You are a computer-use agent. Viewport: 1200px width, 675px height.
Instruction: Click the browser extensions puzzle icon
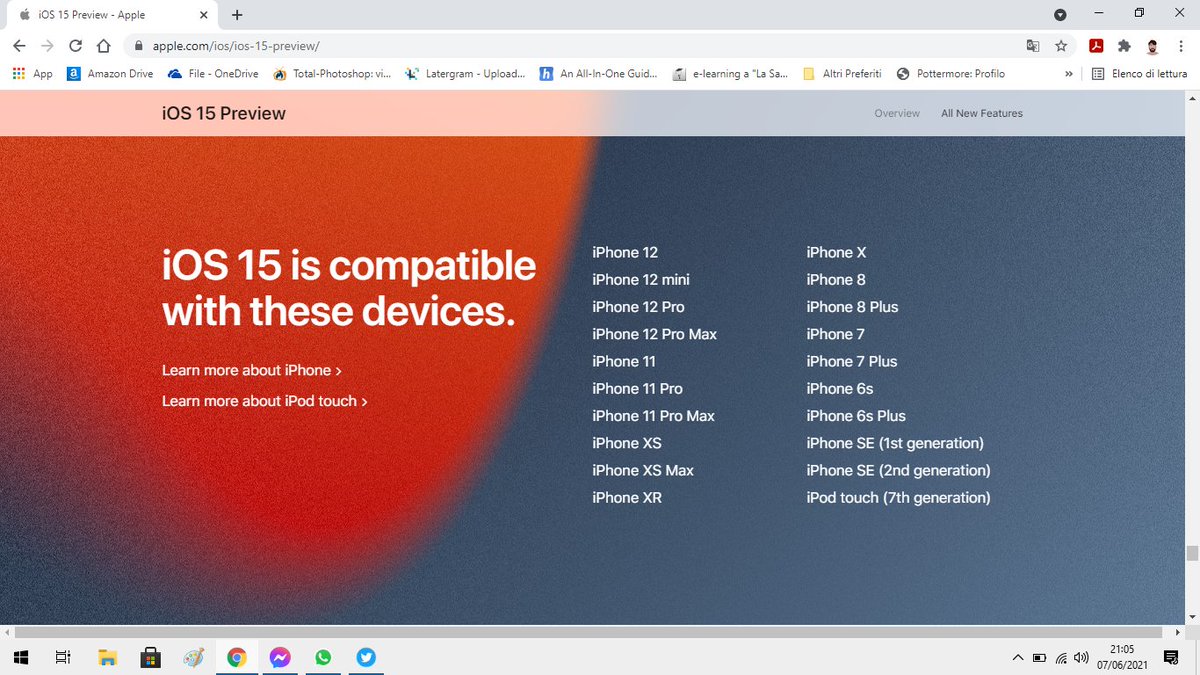coord(1124,46)
